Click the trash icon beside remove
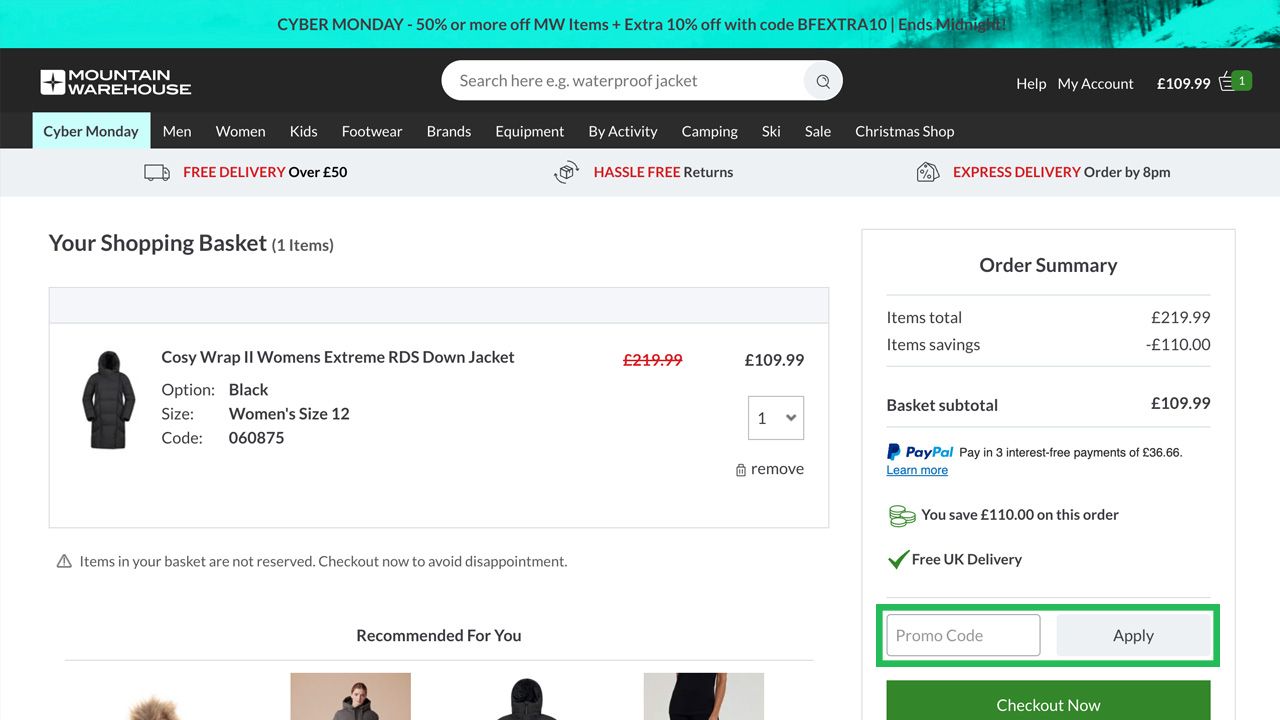Viewport: 1280px width, 720px height. [741, 470]
